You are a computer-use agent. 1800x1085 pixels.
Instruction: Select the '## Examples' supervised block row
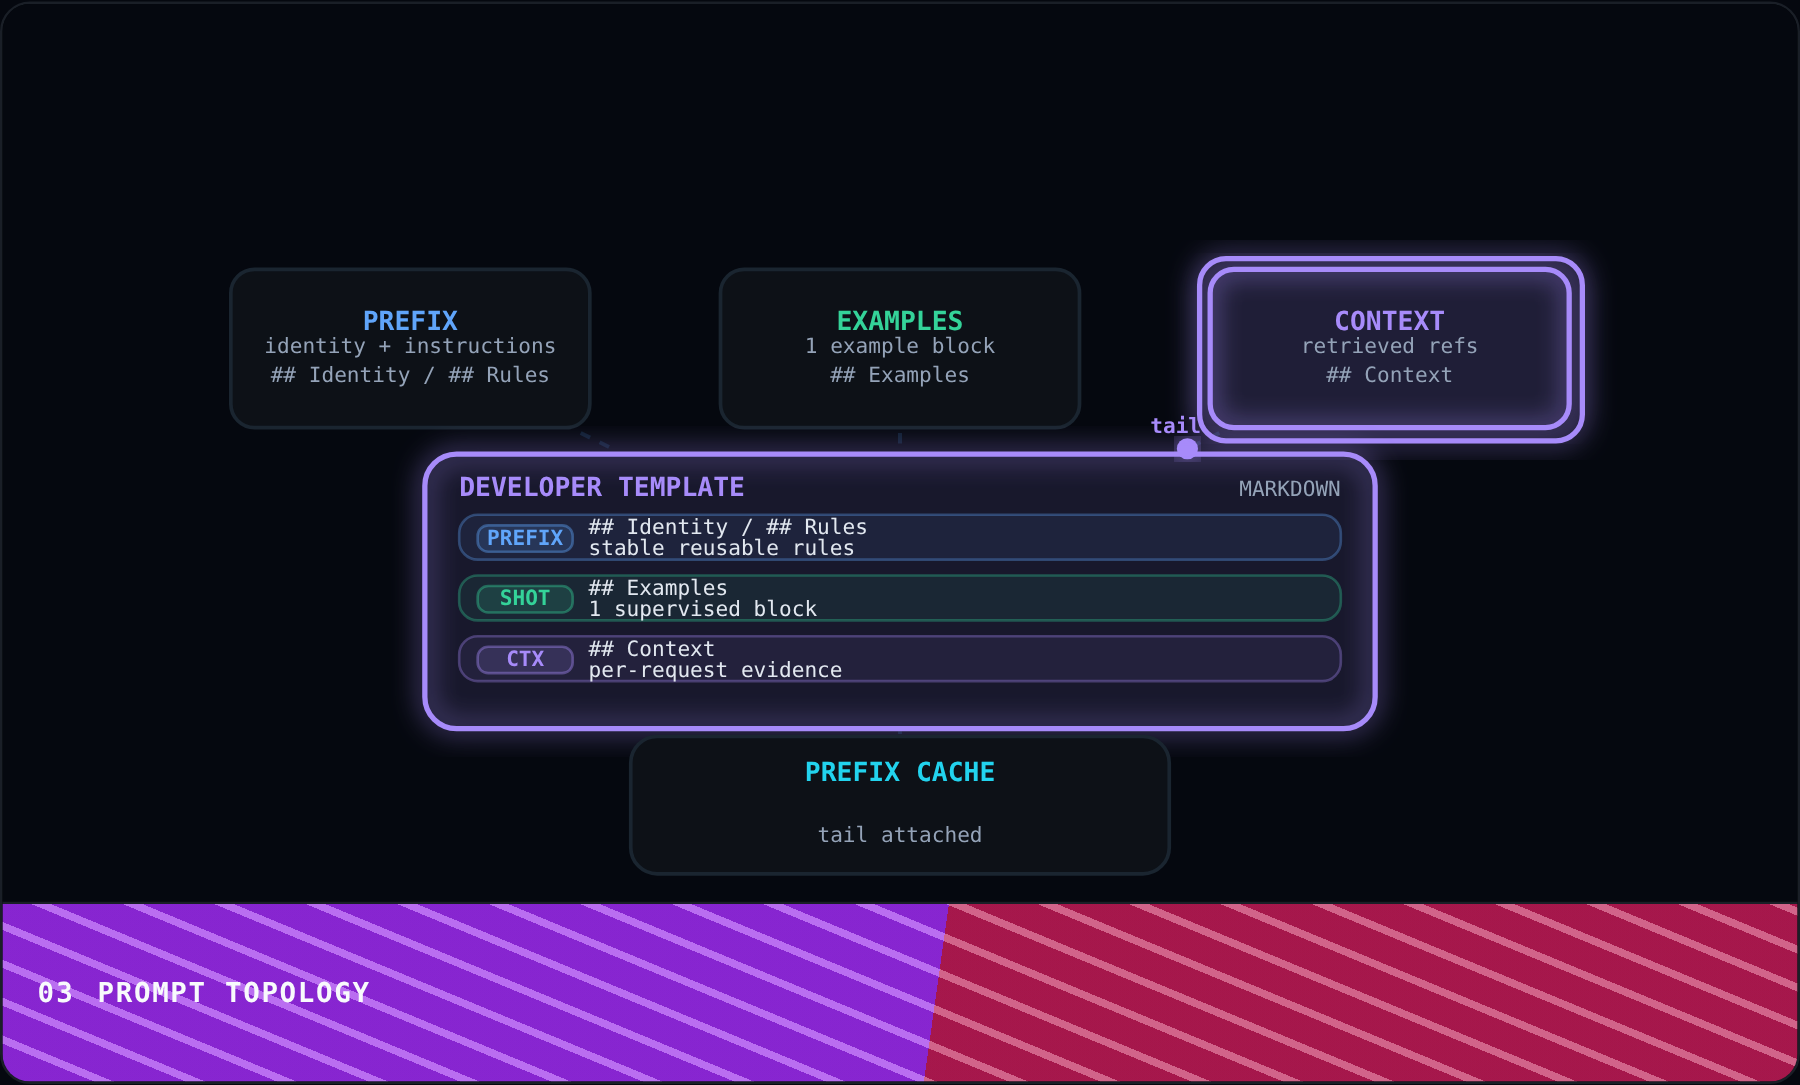tap(900, 598)
